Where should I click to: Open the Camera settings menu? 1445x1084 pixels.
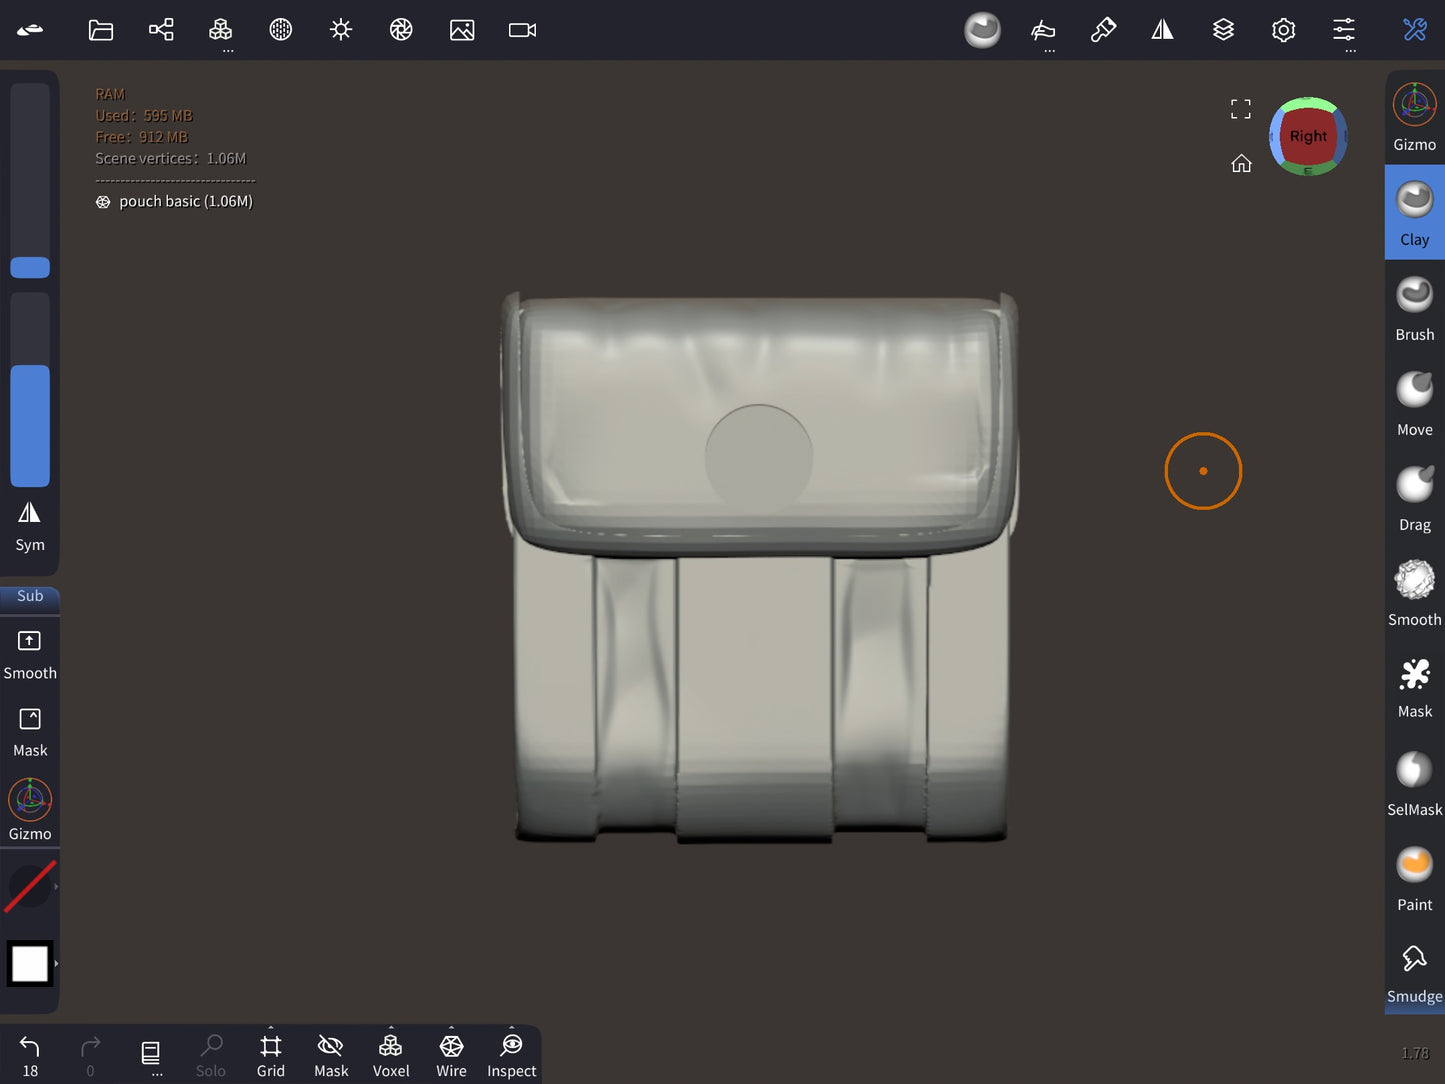[522, 30]
